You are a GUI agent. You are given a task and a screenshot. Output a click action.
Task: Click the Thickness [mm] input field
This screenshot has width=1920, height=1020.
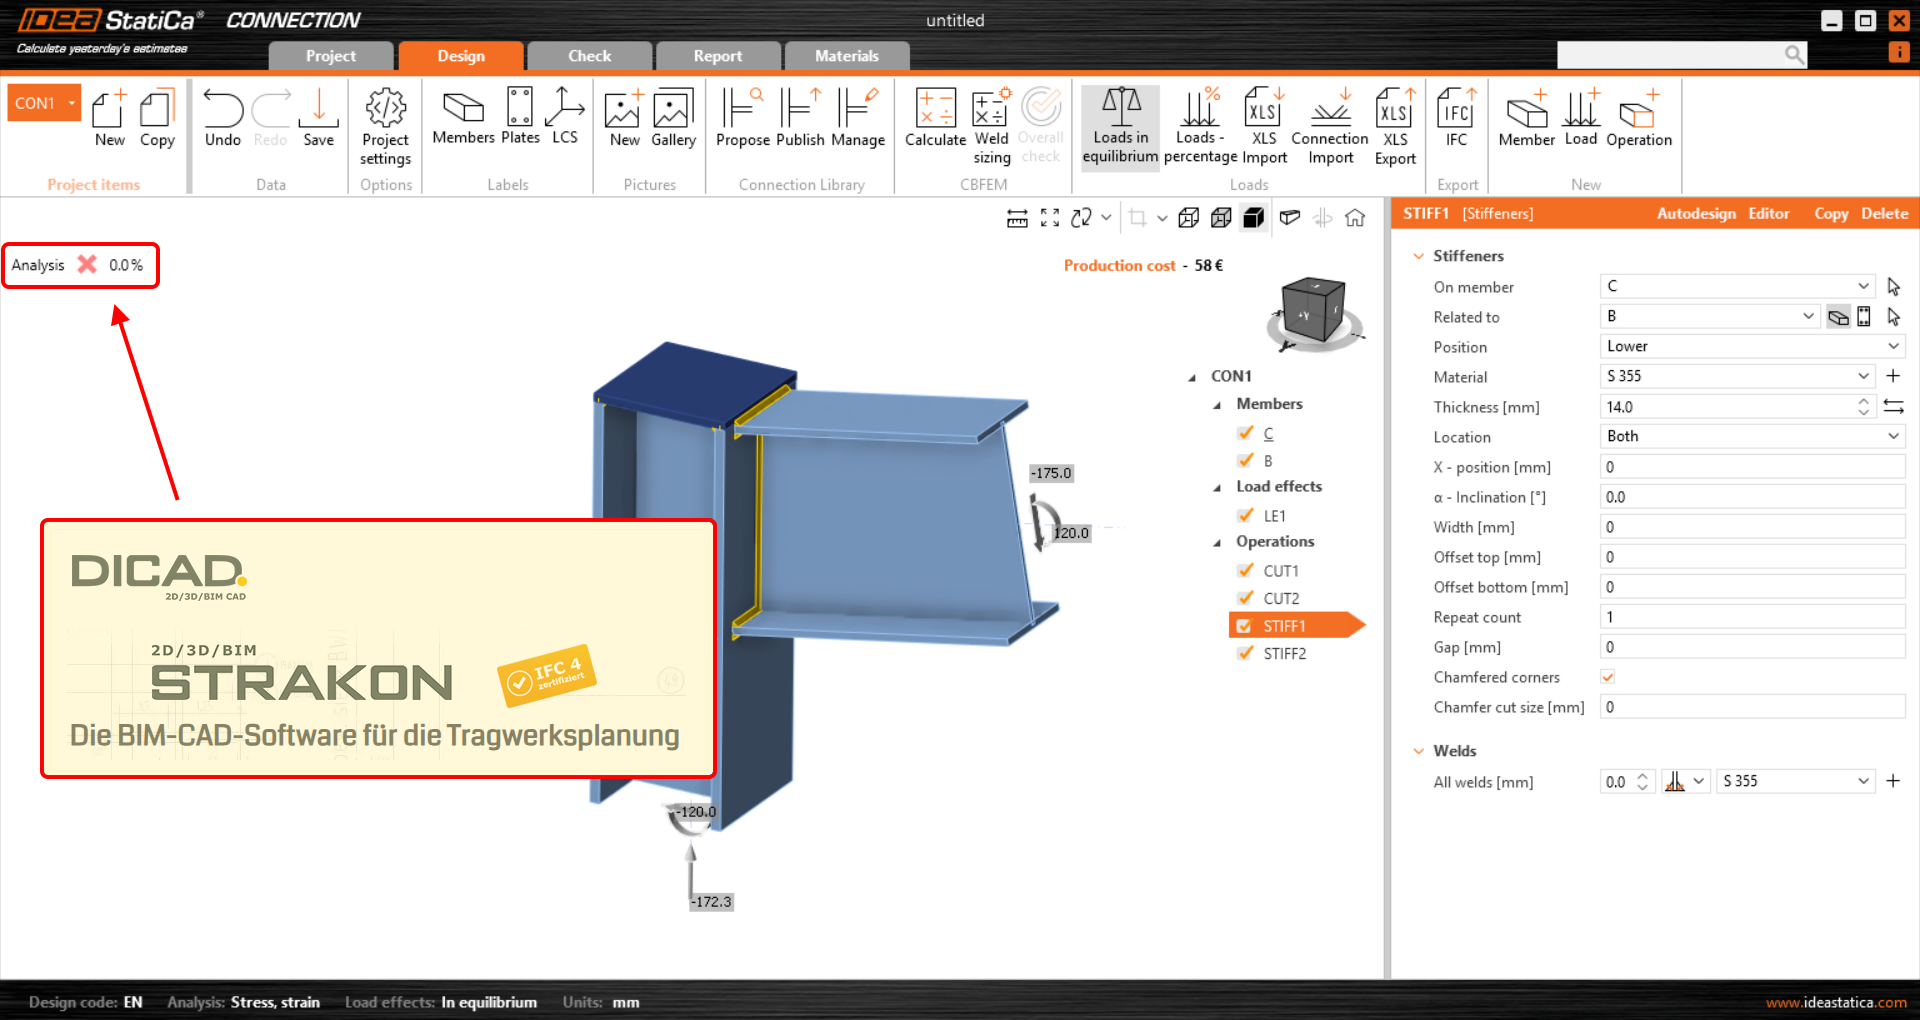click(x=1727, y=407)
